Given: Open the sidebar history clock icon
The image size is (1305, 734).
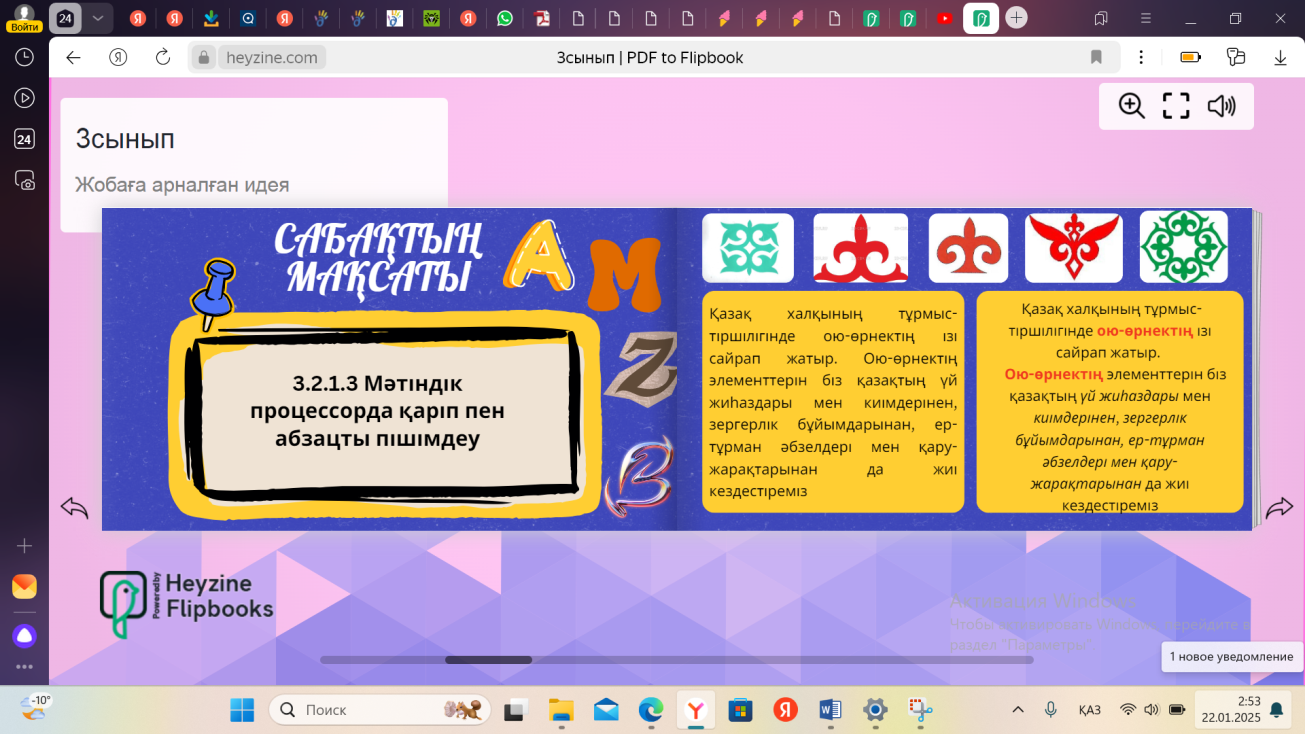Looking at the screenshot, I should [x=24, y=58].
